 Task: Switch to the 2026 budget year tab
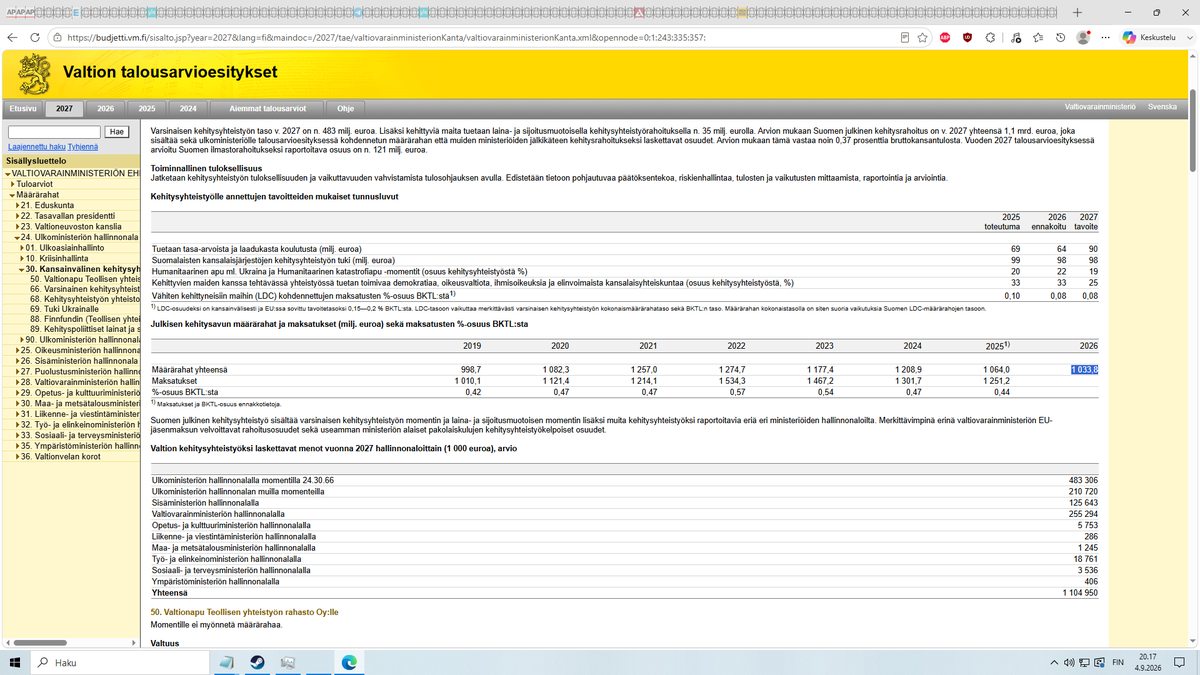coord(105,107)
